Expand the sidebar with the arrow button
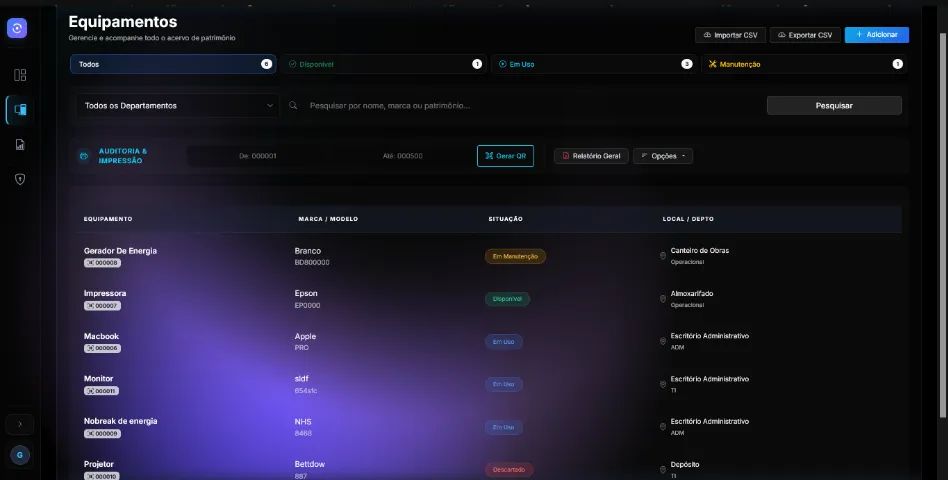 point(20,424)
